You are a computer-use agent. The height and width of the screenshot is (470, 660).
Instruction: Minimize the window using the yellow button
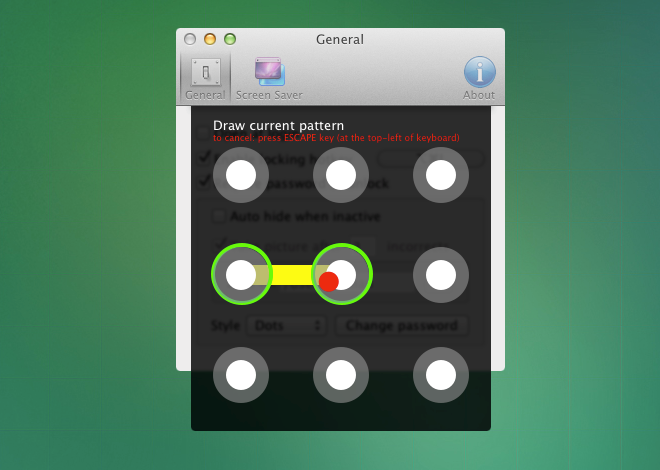210,39
